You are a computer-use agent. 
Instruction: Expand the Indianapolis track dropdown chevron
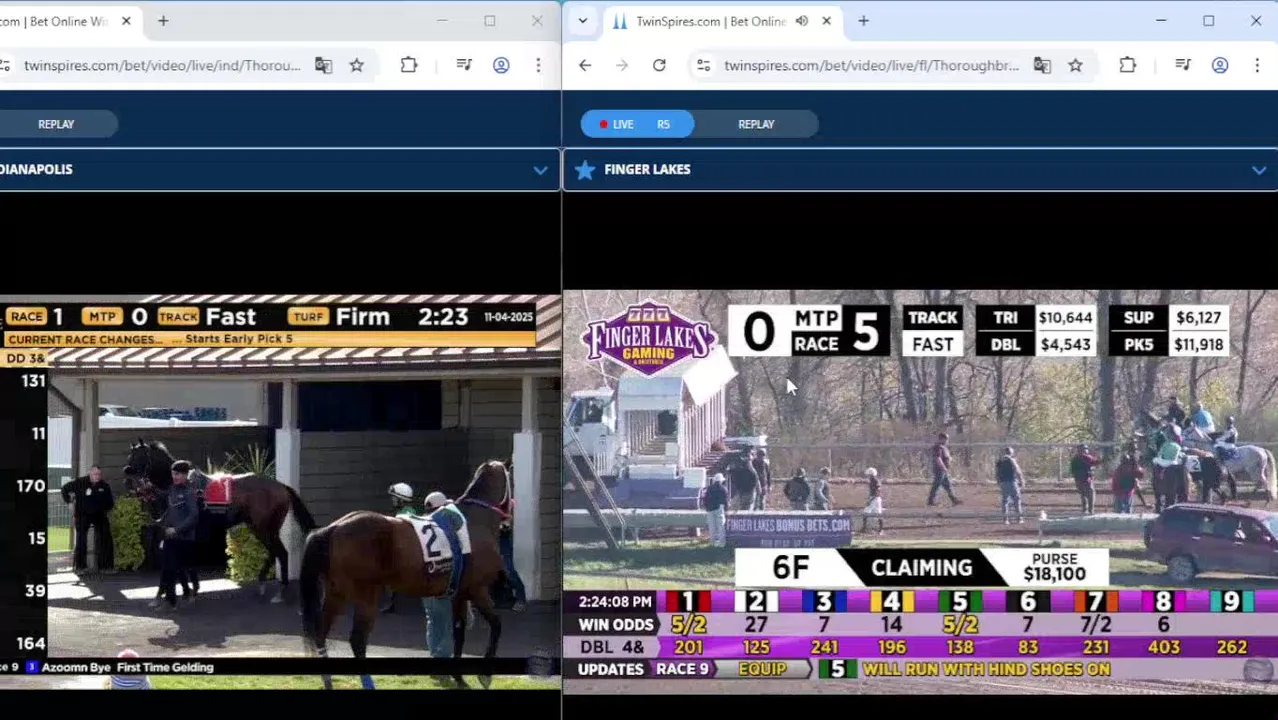pyautogui.click(x=540, y=170)
